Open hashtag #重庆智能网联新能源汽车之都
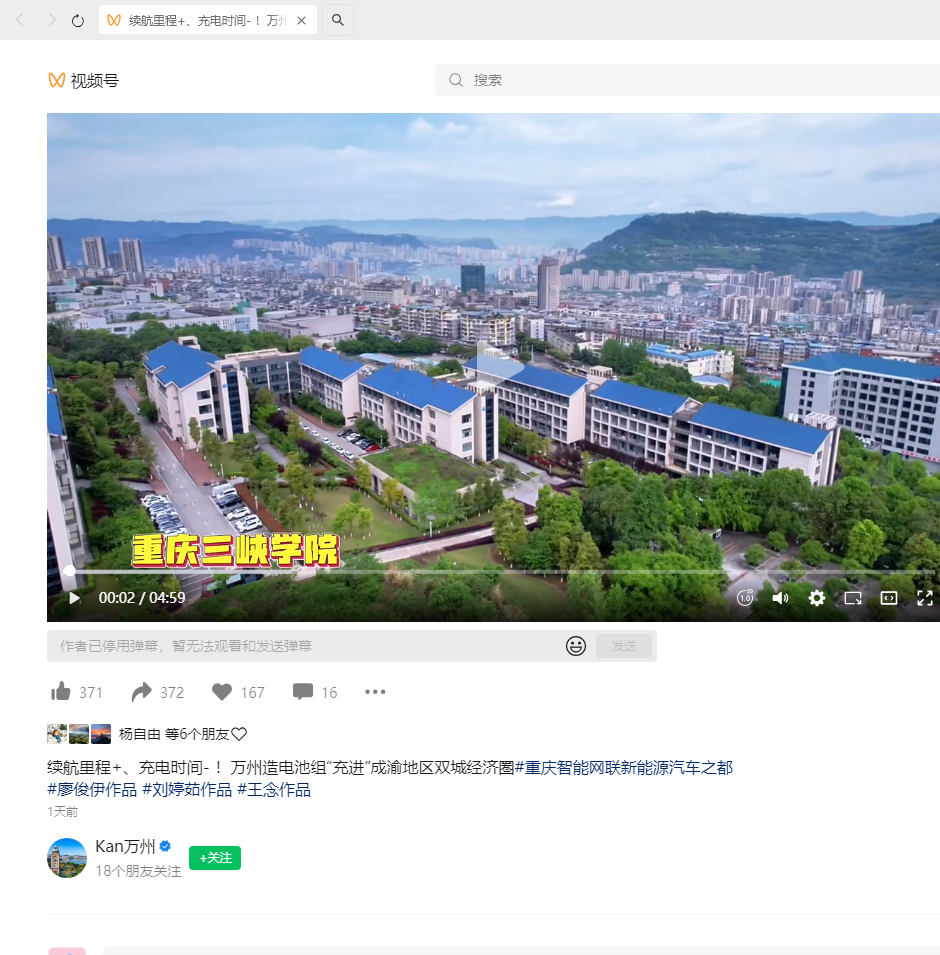 click(624, 768)
